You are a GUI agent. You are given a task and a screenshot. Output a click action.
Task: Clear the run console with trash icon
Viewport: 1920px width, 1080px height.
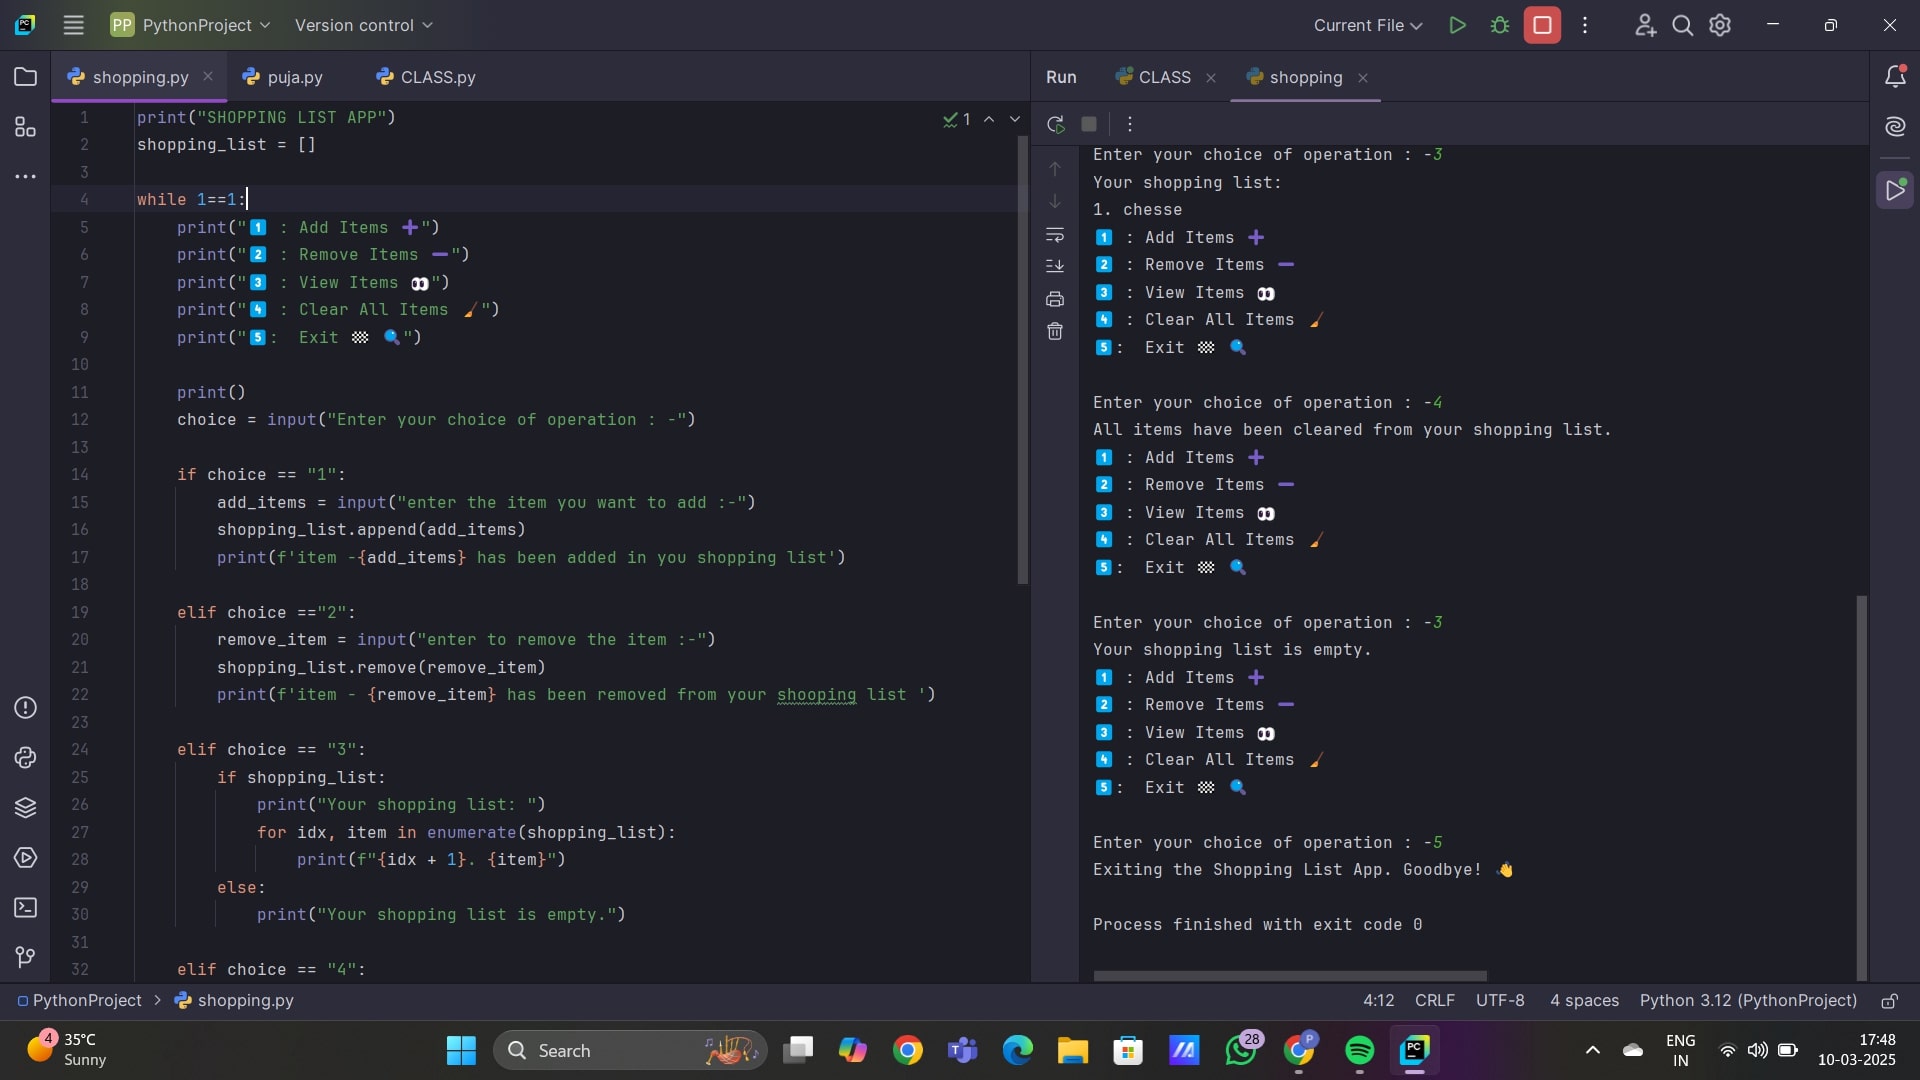[1055, 331]
